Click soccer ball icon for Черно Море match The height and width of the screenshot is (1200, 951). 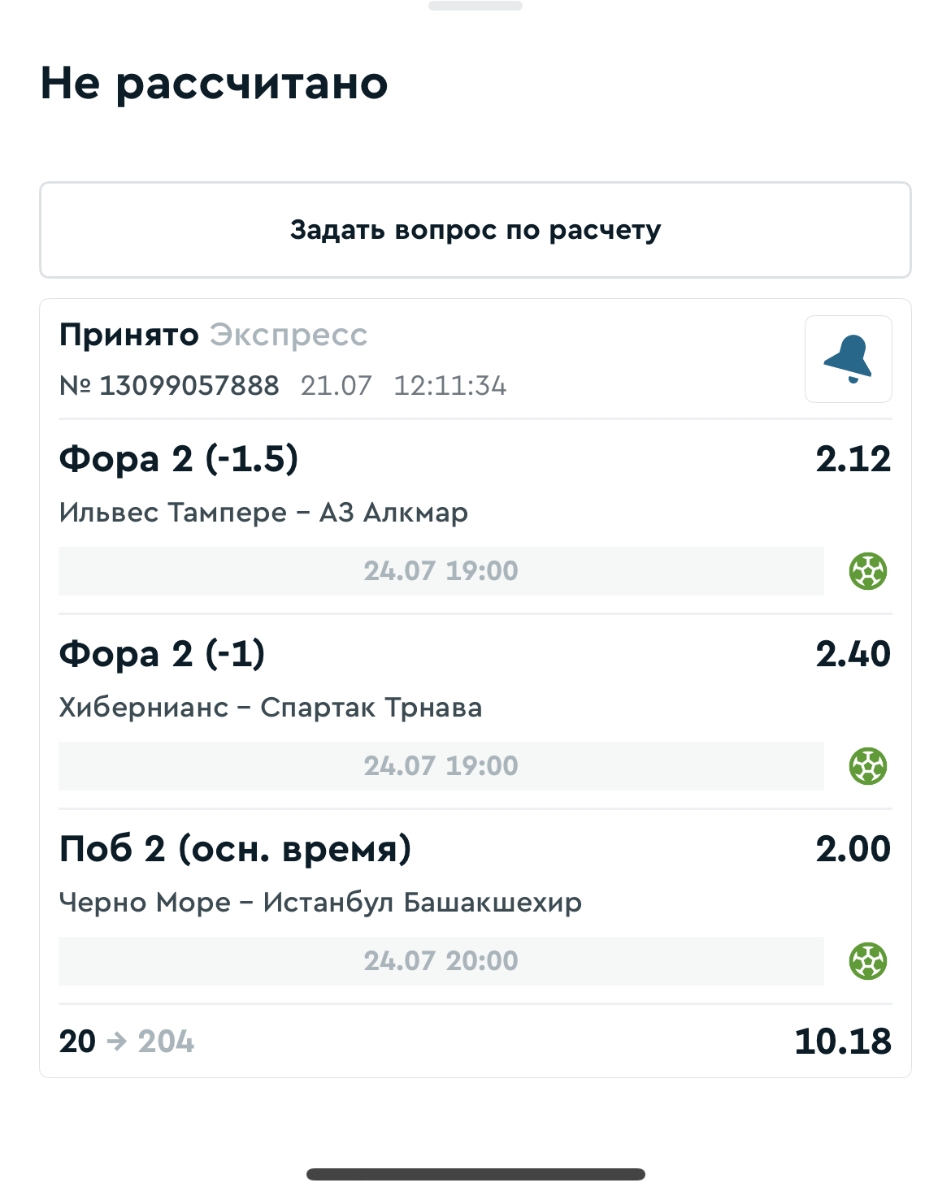coord(868,962)
